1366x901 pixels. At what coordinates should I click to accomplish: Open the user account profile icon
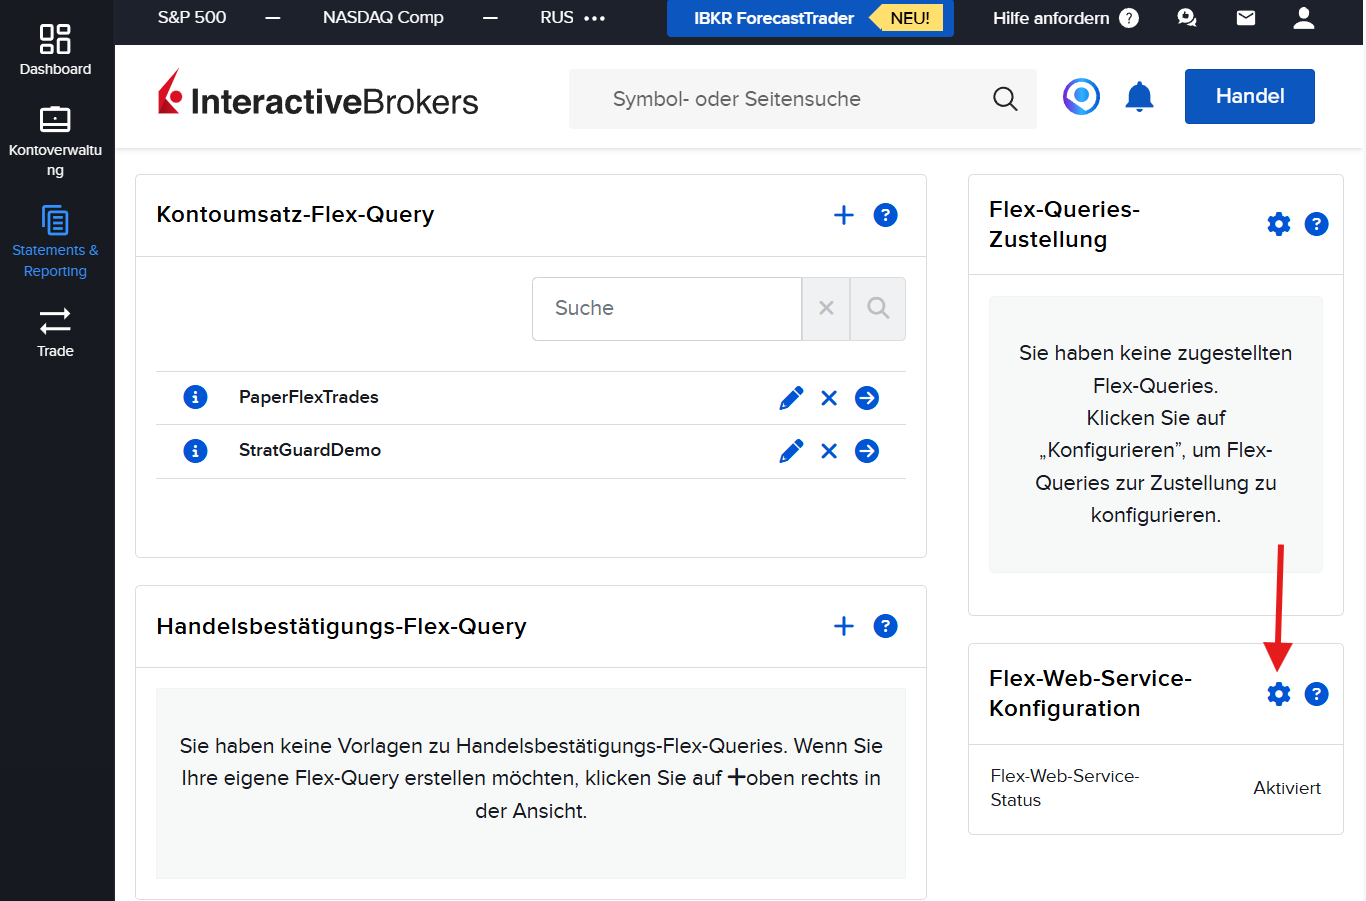[1303, 18]
